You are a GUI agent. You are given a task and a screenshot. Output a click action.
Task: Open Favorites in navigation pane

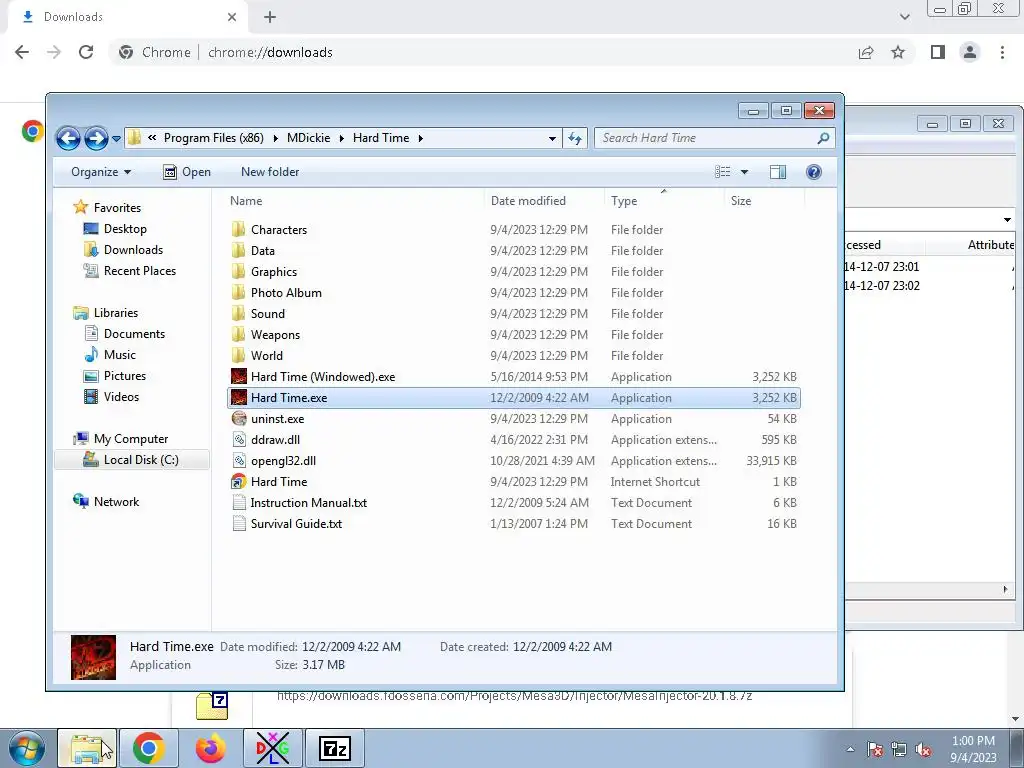click(108, 208)
